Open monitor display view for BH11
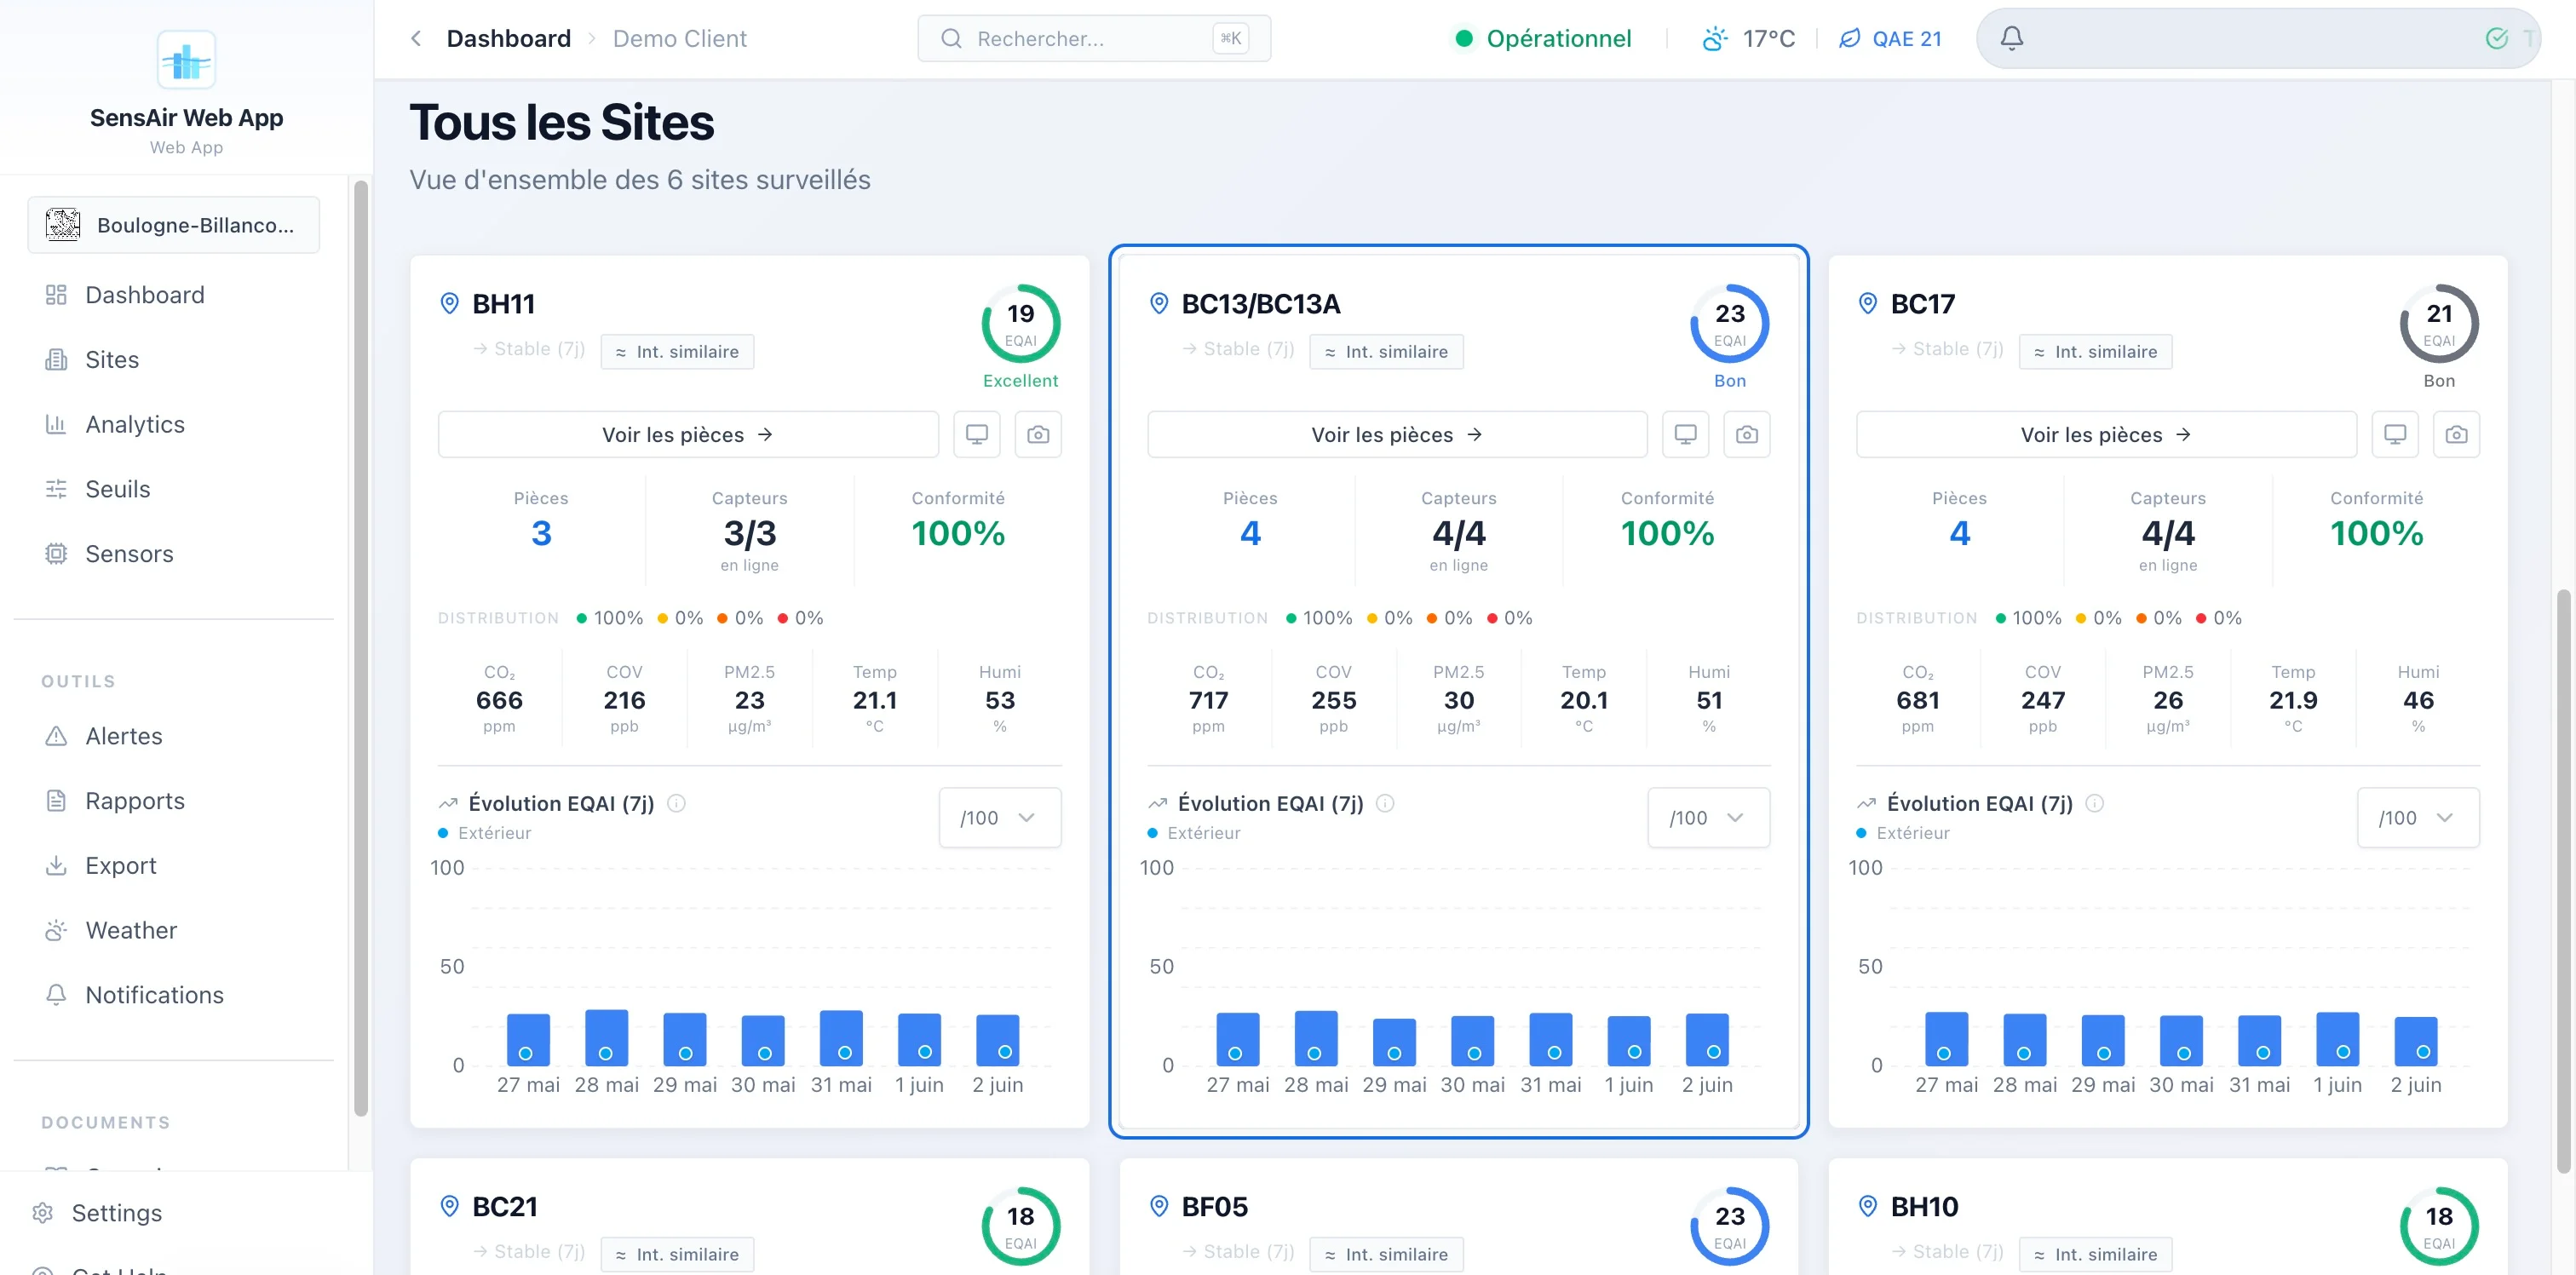2576x1275 pixels. click(x=976, y=434)
